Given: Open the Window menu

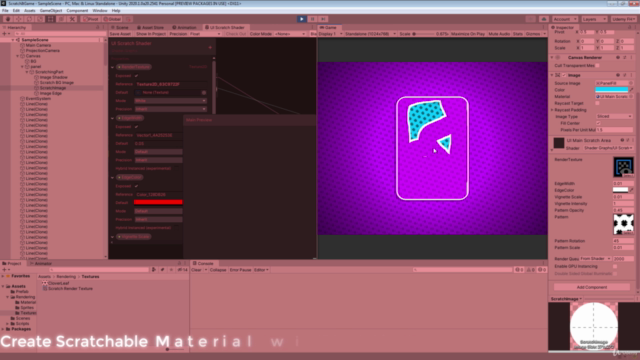Looking at the screenshot, I should click(x=100, y=11).
